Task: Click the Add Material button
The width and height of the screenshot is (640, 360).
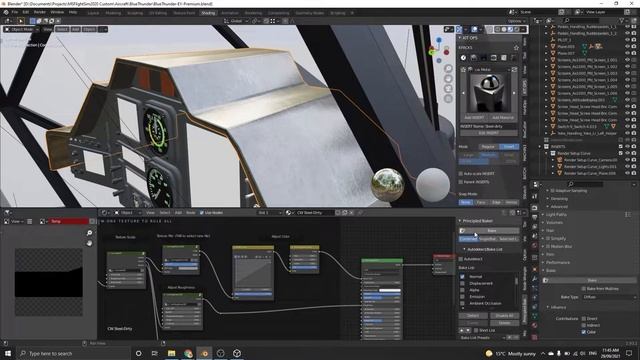Action: click(503, 118)
